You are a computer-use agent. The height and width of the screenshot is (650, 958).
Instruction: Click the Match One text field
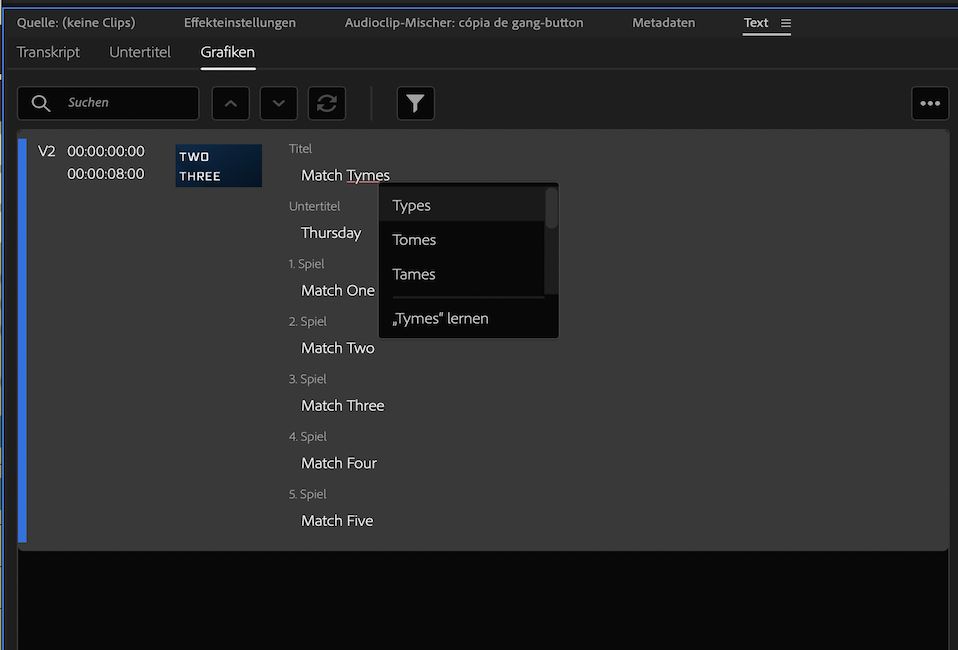(338, 290)
